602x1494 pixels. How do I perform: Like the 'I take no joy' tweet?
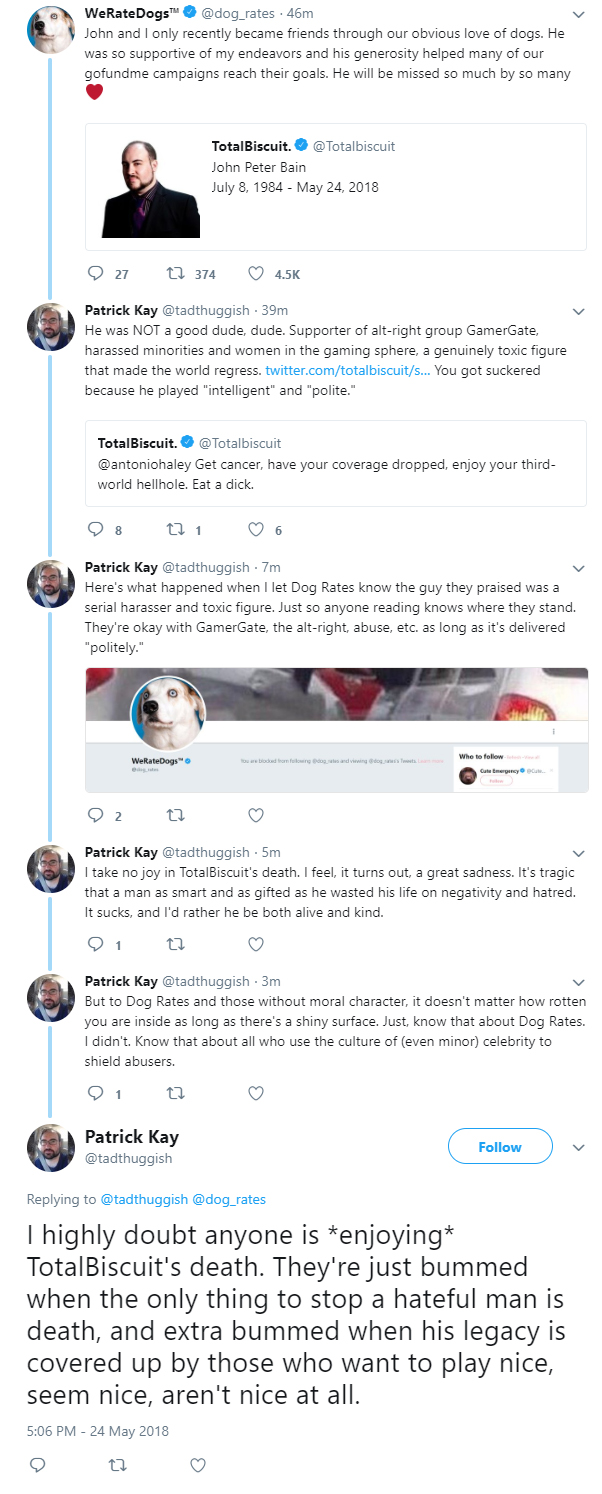(255, 944)
